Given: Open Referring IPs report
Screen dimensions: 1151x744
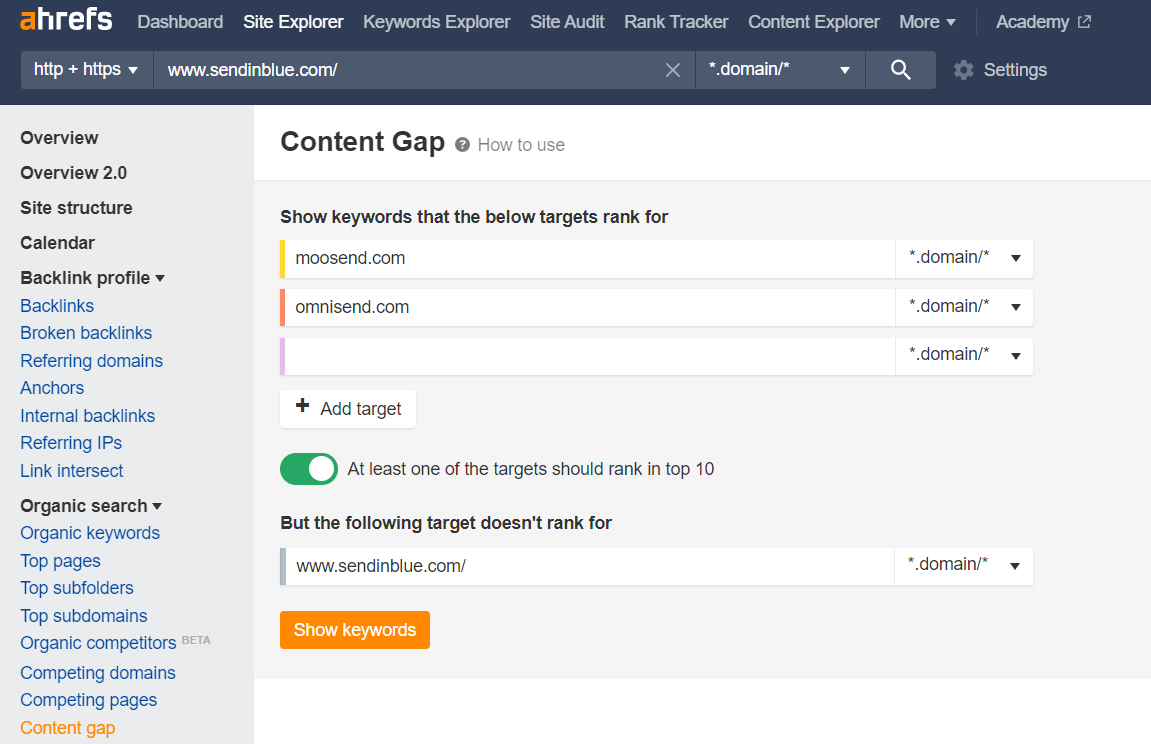Looking at the screenshot, I should point(71,443).
